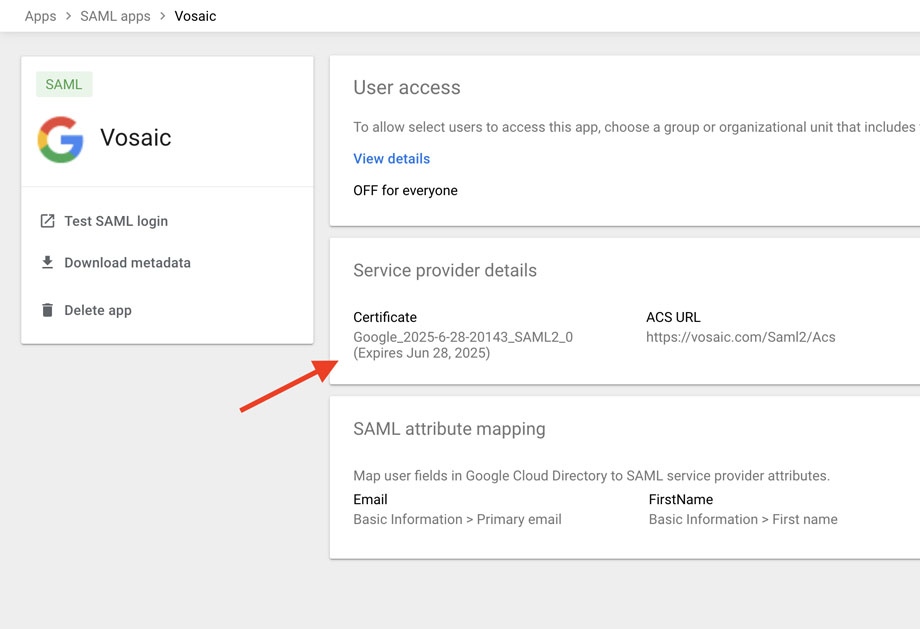This screenshot has width=920, height=629.
Task: Expand the User access card heading
Action: [x=407, y=87]
